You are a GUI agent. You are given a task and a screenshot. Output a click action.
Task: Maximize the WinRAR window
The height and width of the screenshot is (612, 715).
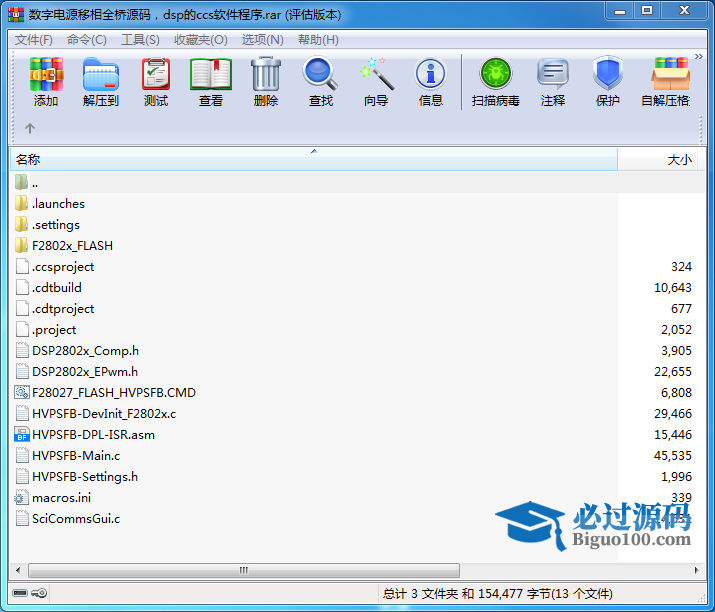(x=647, y=11)
